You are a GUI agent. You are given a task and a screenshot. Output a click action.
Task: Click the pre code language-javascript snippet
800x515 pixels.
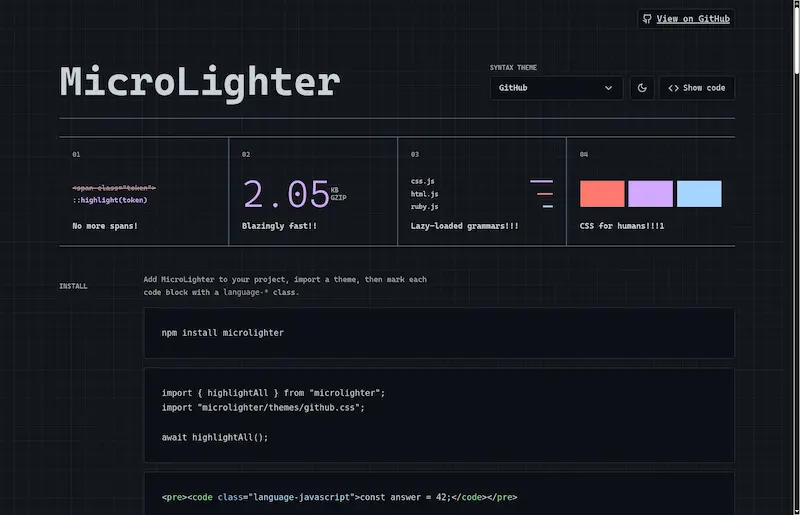tap(339, 497)
